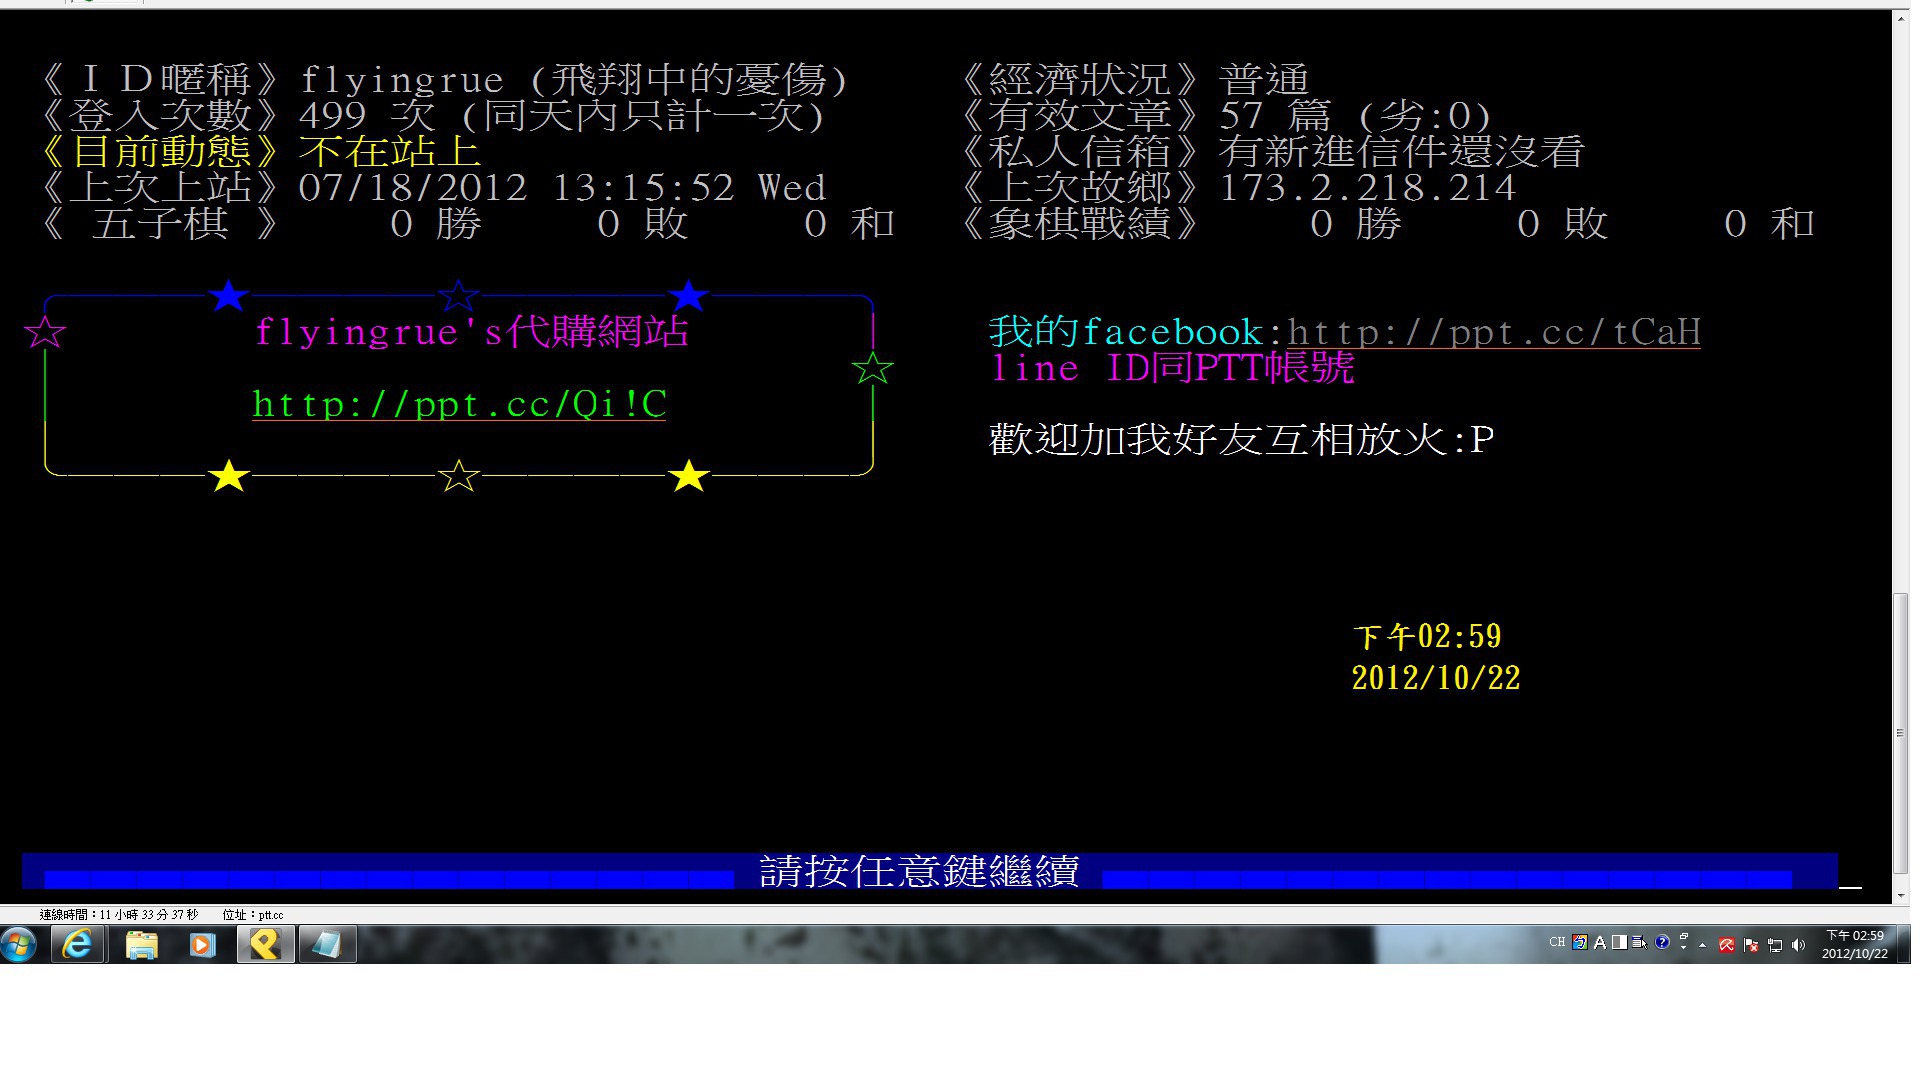
Task: Open the Windows Start menu
Action: [19, 943]
